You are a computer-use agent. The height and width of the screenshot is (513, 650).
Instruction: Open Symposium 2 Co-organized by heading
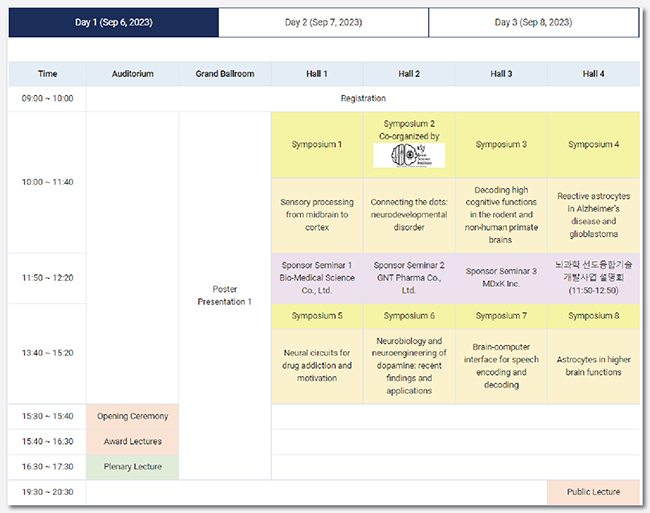coord(409,130)
